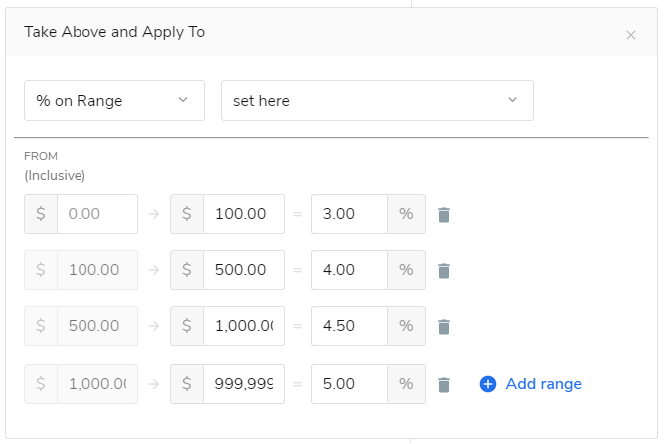Viewport: 665px width, 444px height.
Task: Select the 4.00 percent field
Action: click(x=349, y=270)
